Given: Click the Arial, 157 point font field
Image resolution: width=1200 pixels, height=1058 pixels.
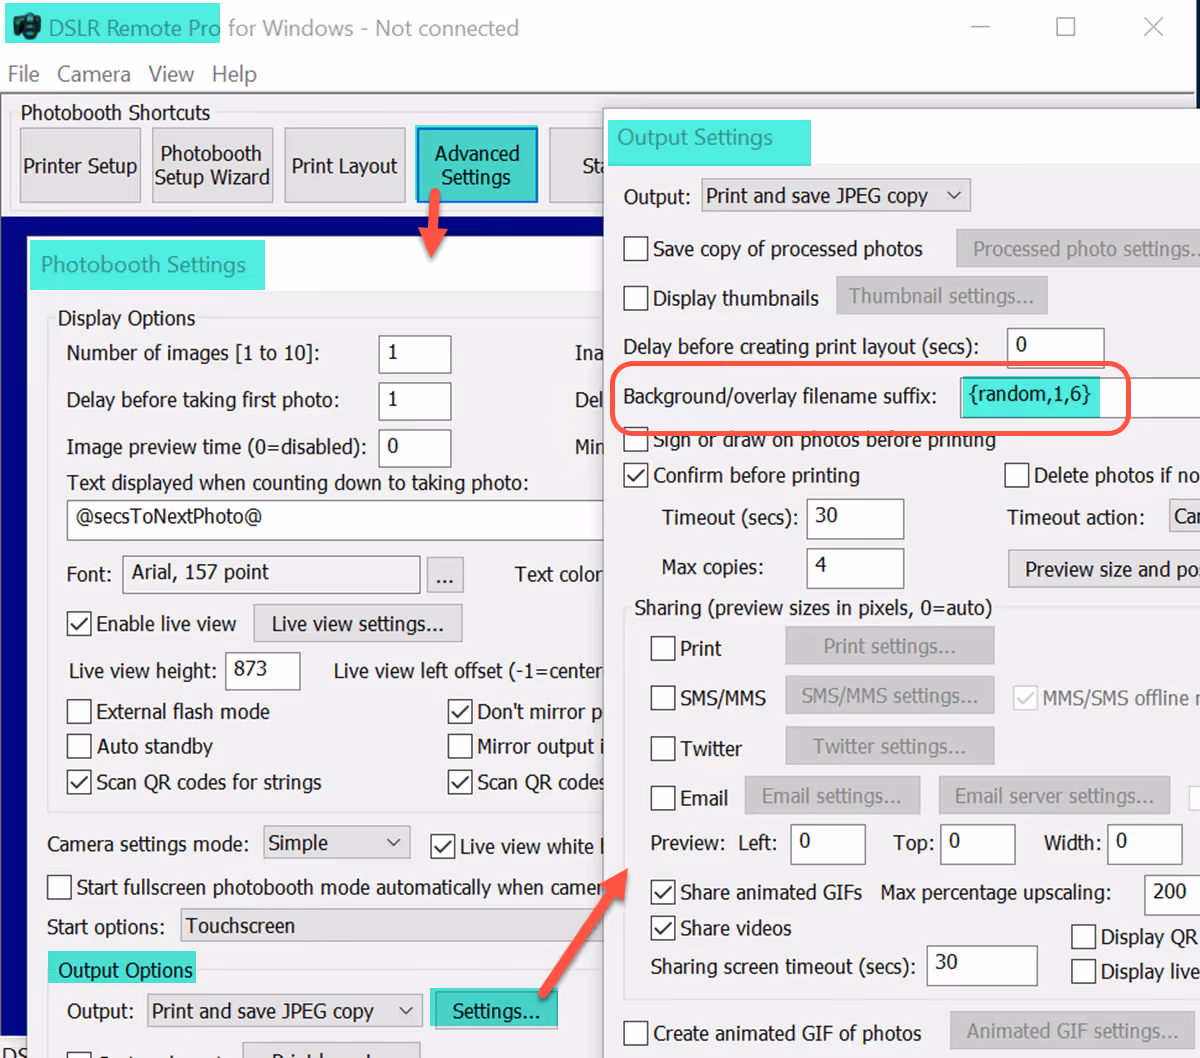Looking at the screenshot, I should [x=271, y=574].
